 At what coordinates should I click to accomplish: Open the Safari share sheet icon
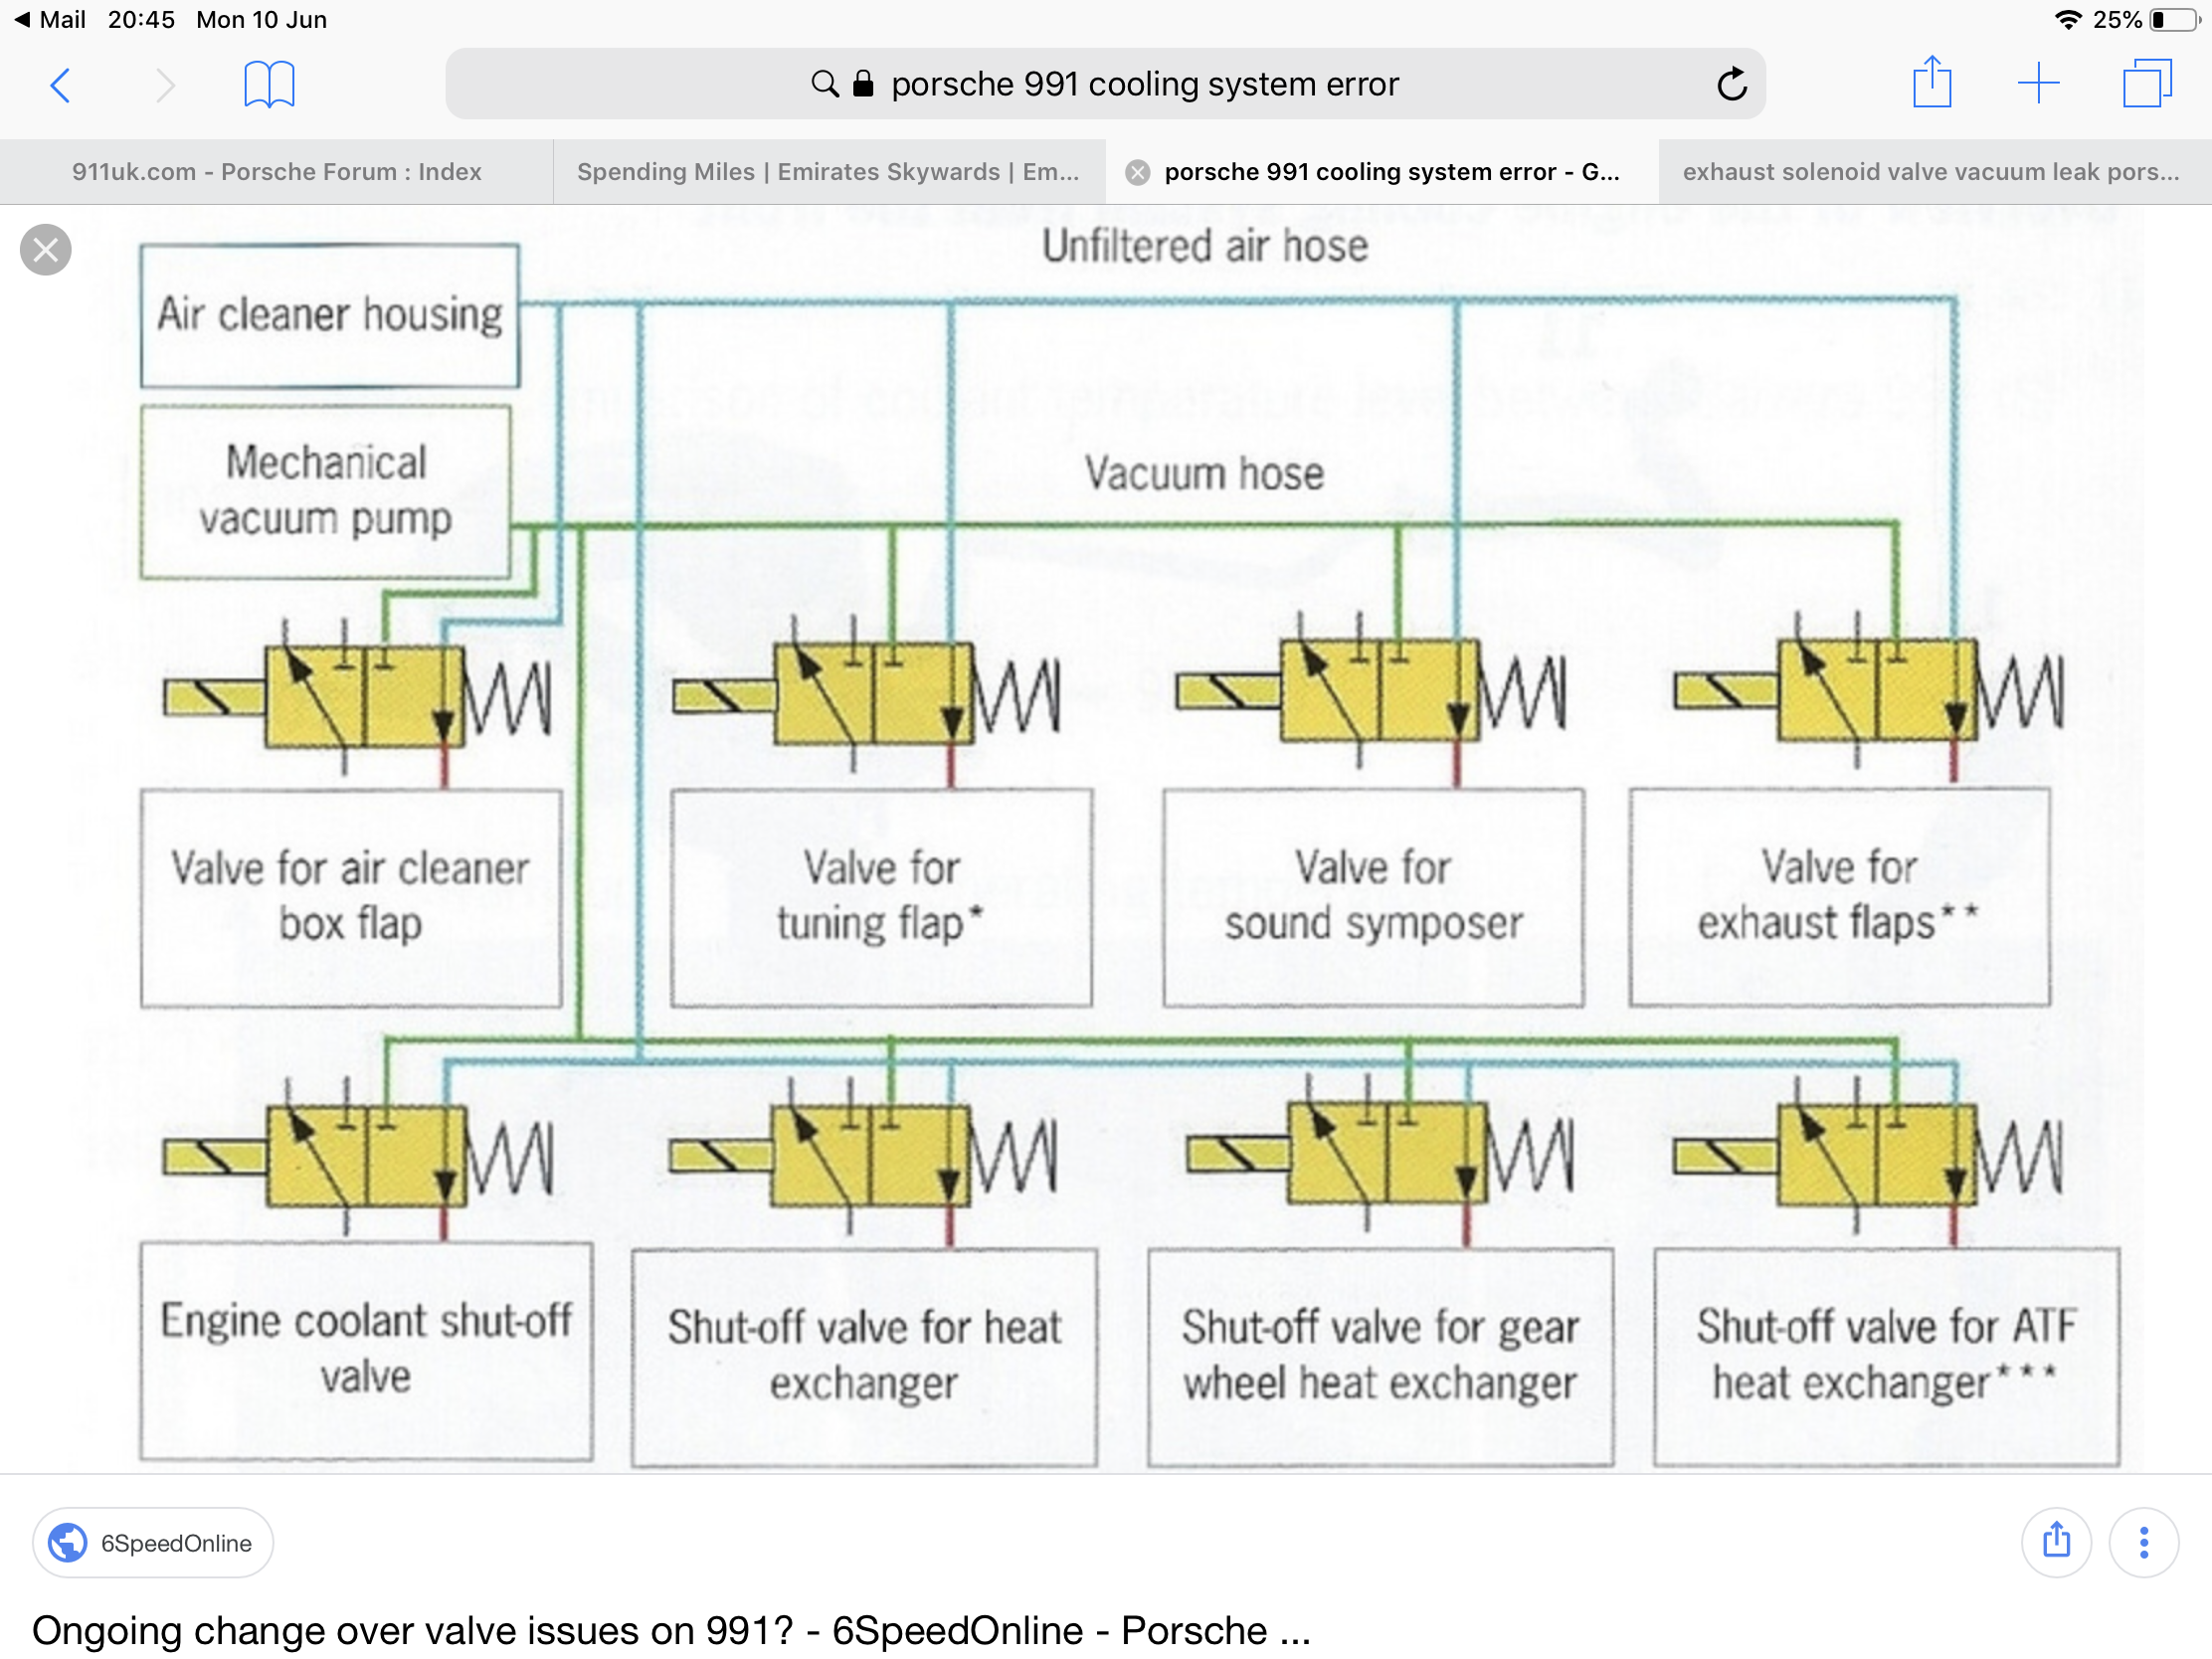[x=1931, y=83]
